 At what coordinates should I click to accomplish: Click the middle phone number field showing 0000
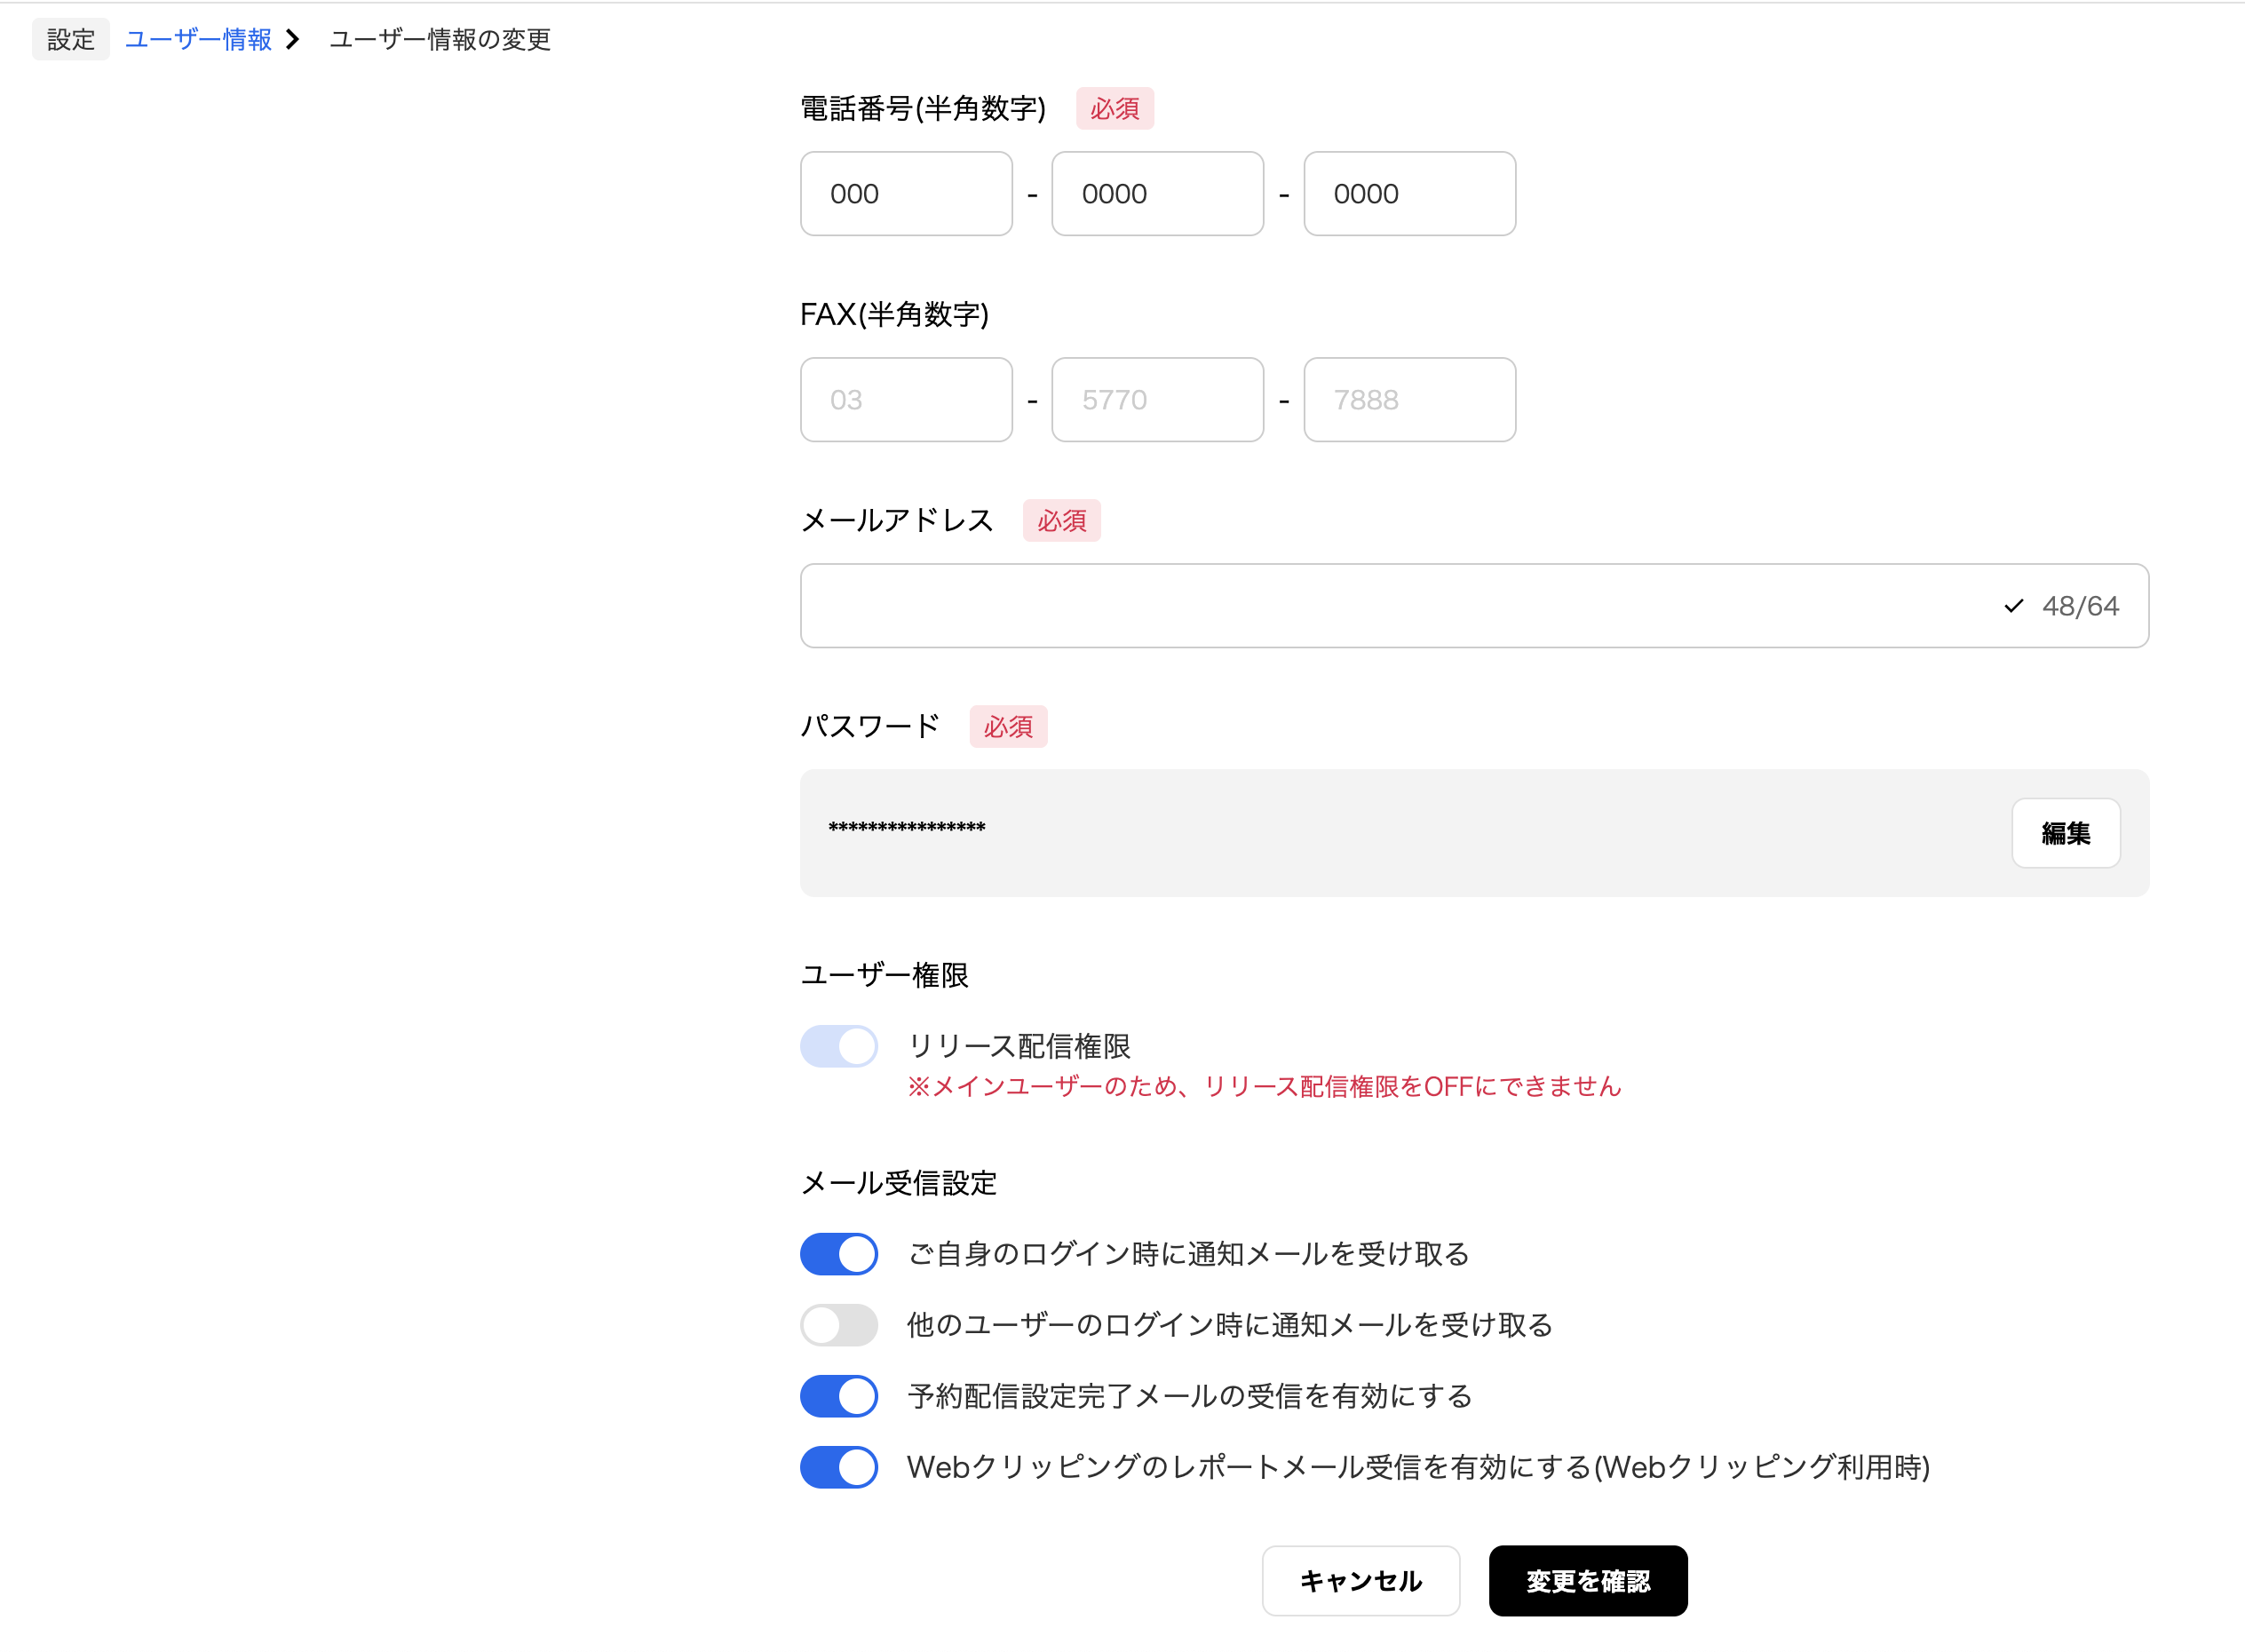(1157, 193)
